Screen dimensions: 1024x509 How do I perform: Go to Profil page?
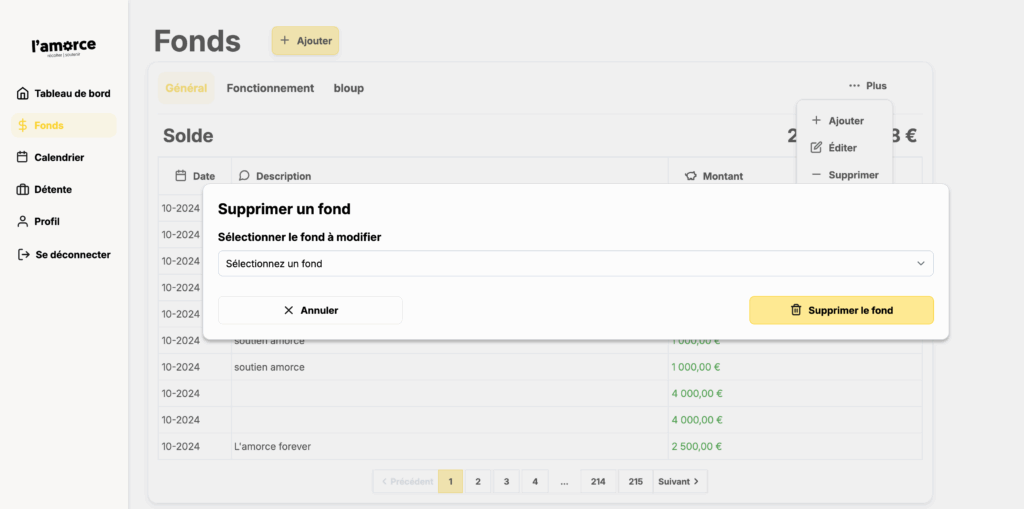coord(46,221)
